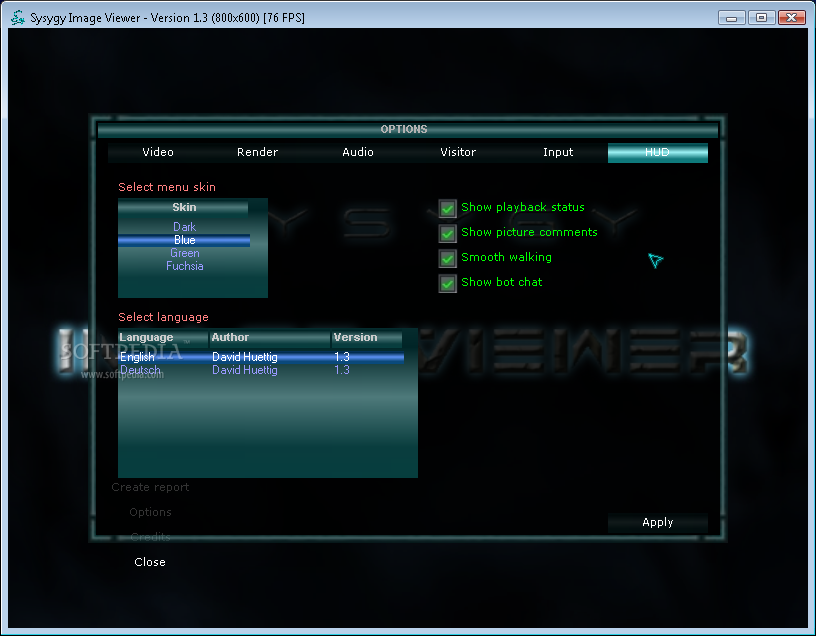
Task: Click Close in the main menu
Action: [150, 562]
